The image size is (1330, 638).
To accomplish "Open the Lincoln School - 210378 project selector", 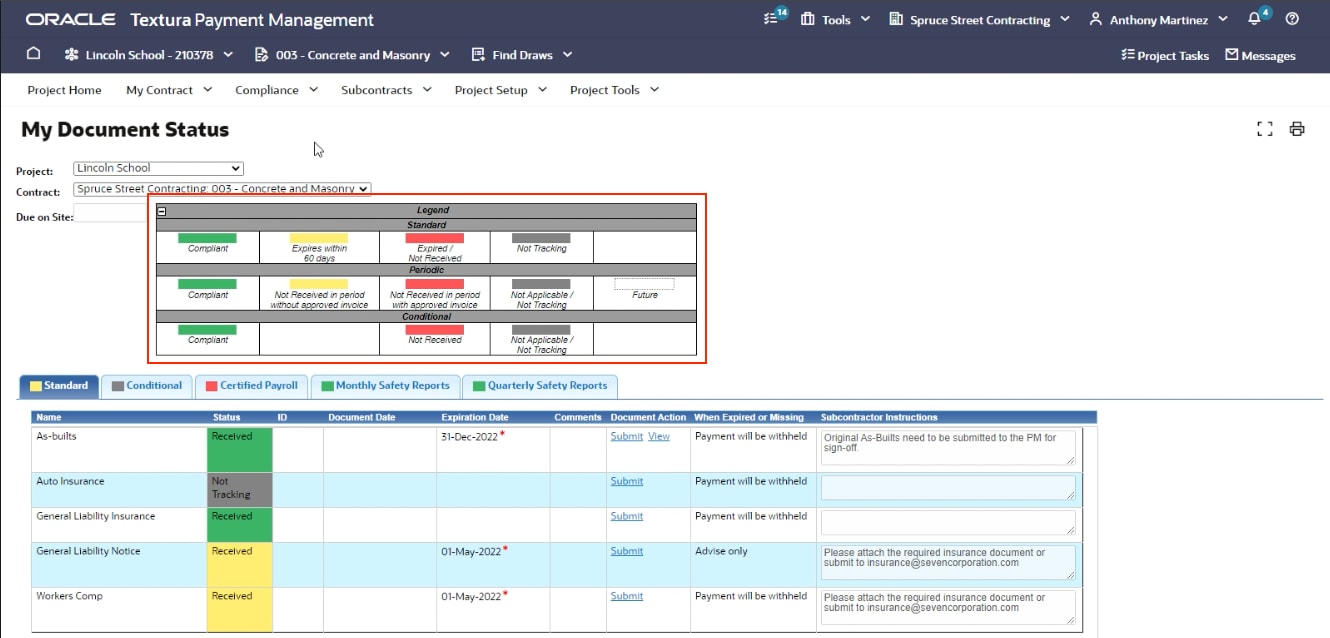I will coord(148,55).
